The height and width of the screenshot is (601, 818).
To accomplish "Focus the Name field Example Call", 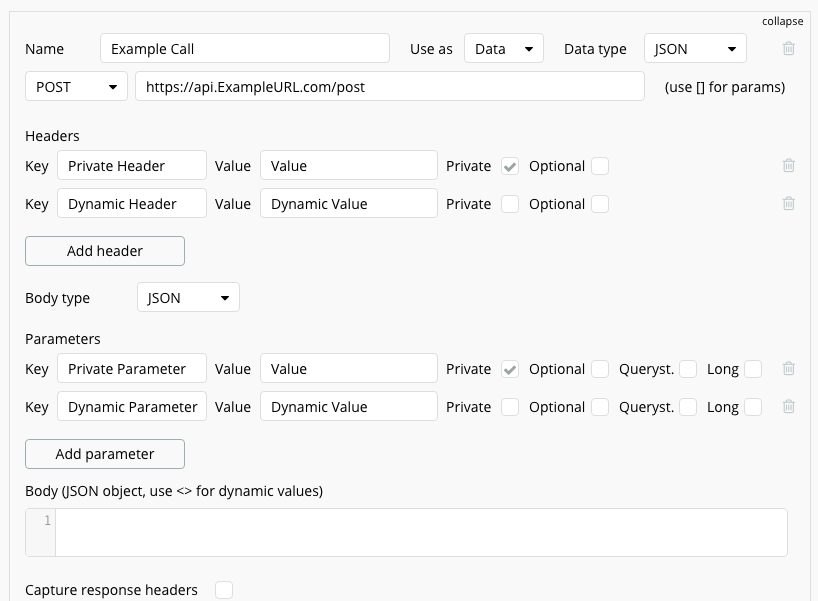I will (245, 49).
